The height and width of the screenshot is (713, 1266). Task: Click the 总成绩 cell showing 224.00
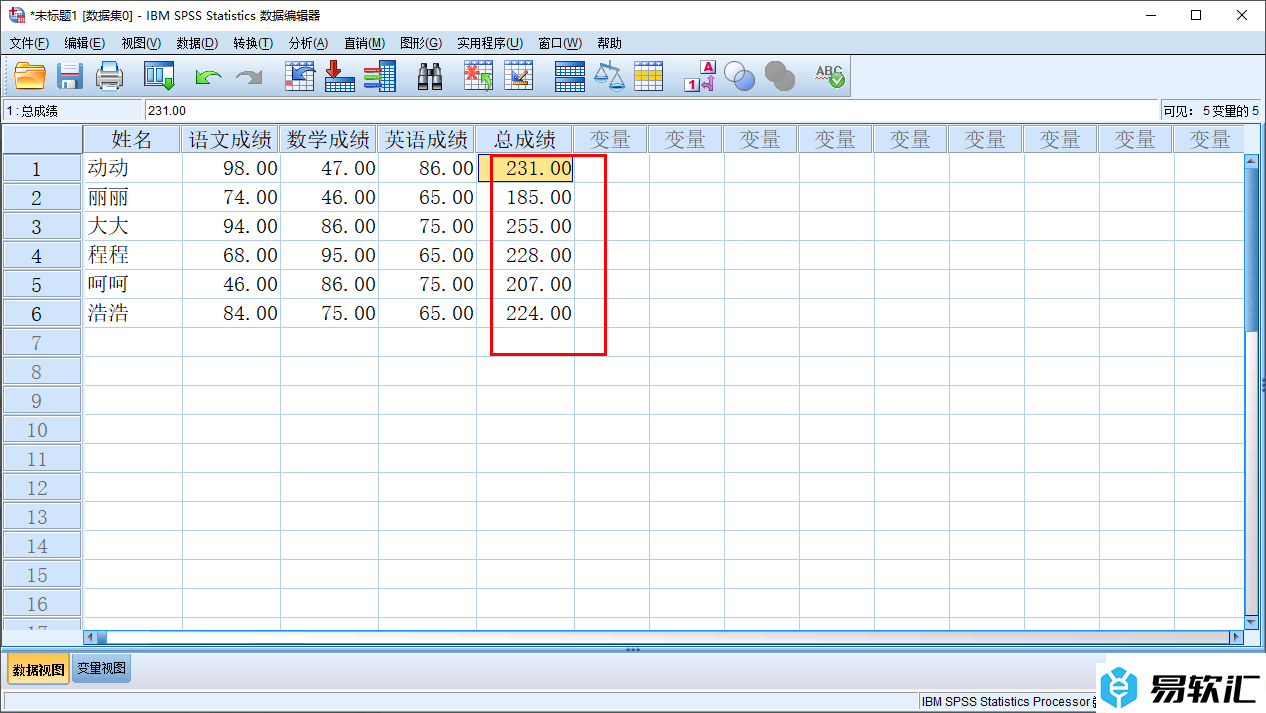(x=525, y=313)
